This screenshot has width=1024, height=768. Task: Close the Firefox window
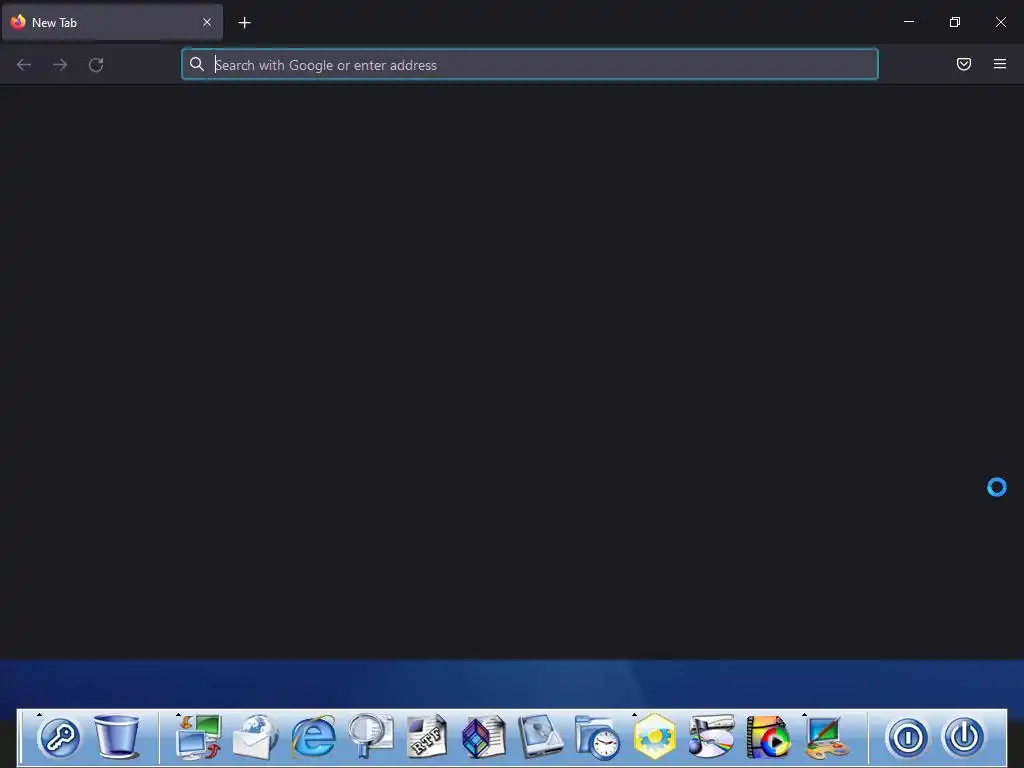[x=1000, y=22]
